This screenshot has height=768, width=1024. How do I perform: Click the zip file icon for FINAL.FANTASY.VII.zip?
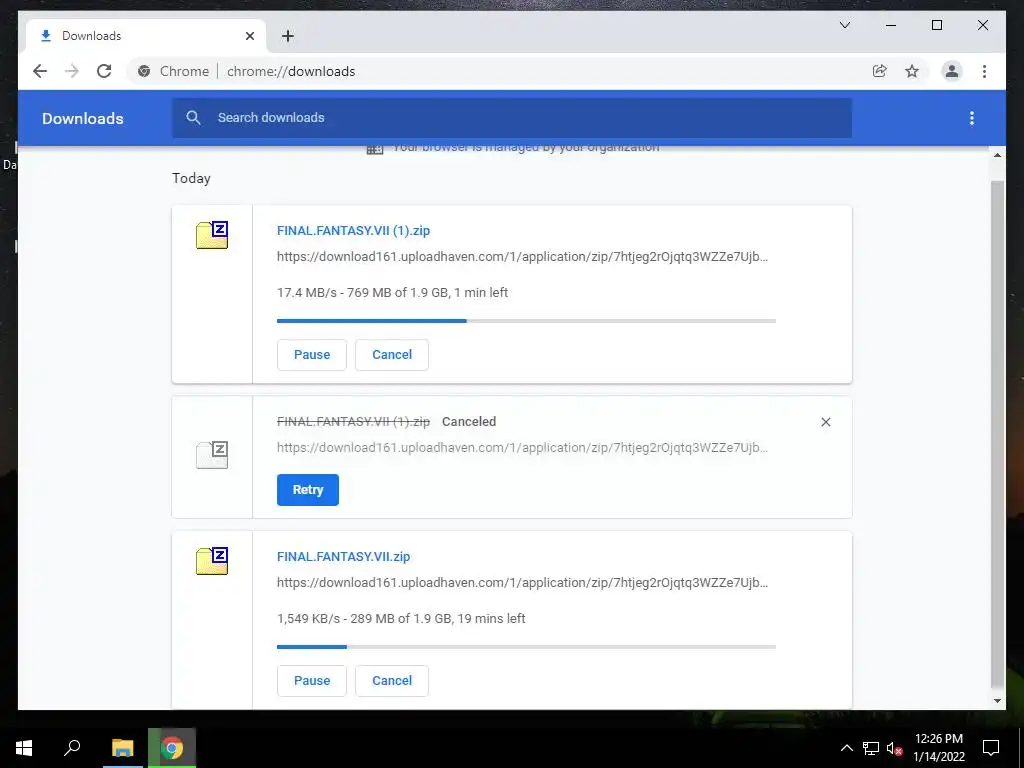pos(212,561)
